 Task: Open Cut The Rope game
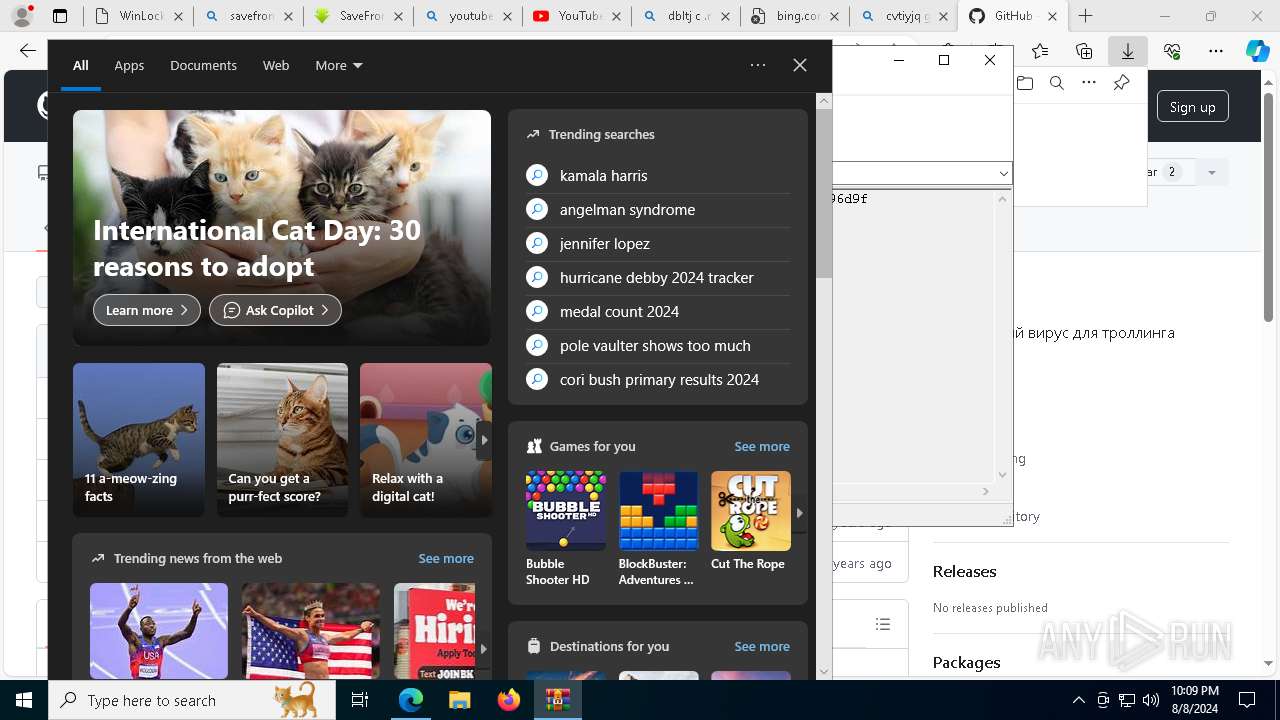pos(750,520)
